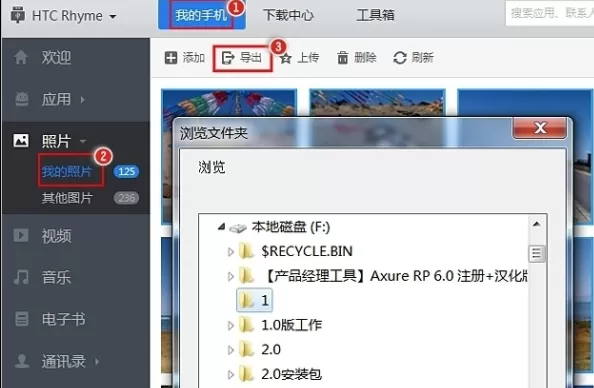The width and height of the screenshot is (594, 388).
Task: Click 添加 text in the toolbar
Action: coord(194,58)
